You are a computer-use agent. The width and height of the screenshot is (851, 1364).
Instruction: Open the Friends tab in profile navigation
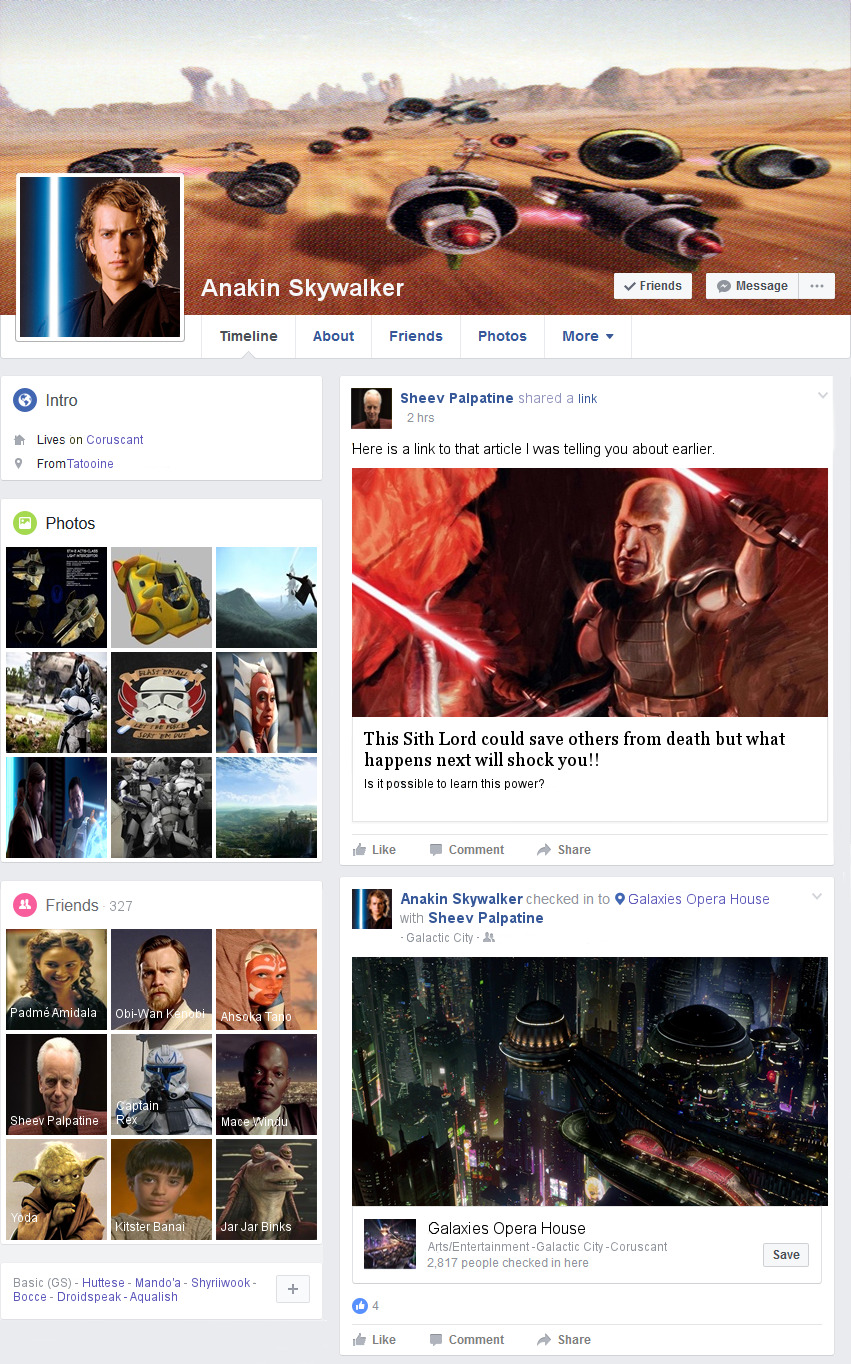[x=416, y=336]
